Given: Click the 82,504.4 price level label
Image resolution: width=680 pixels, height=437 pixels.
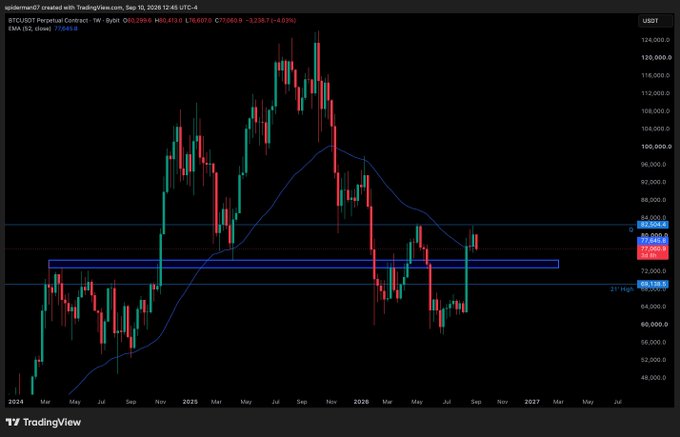Looking at the screenshot, I should (653, 225).
